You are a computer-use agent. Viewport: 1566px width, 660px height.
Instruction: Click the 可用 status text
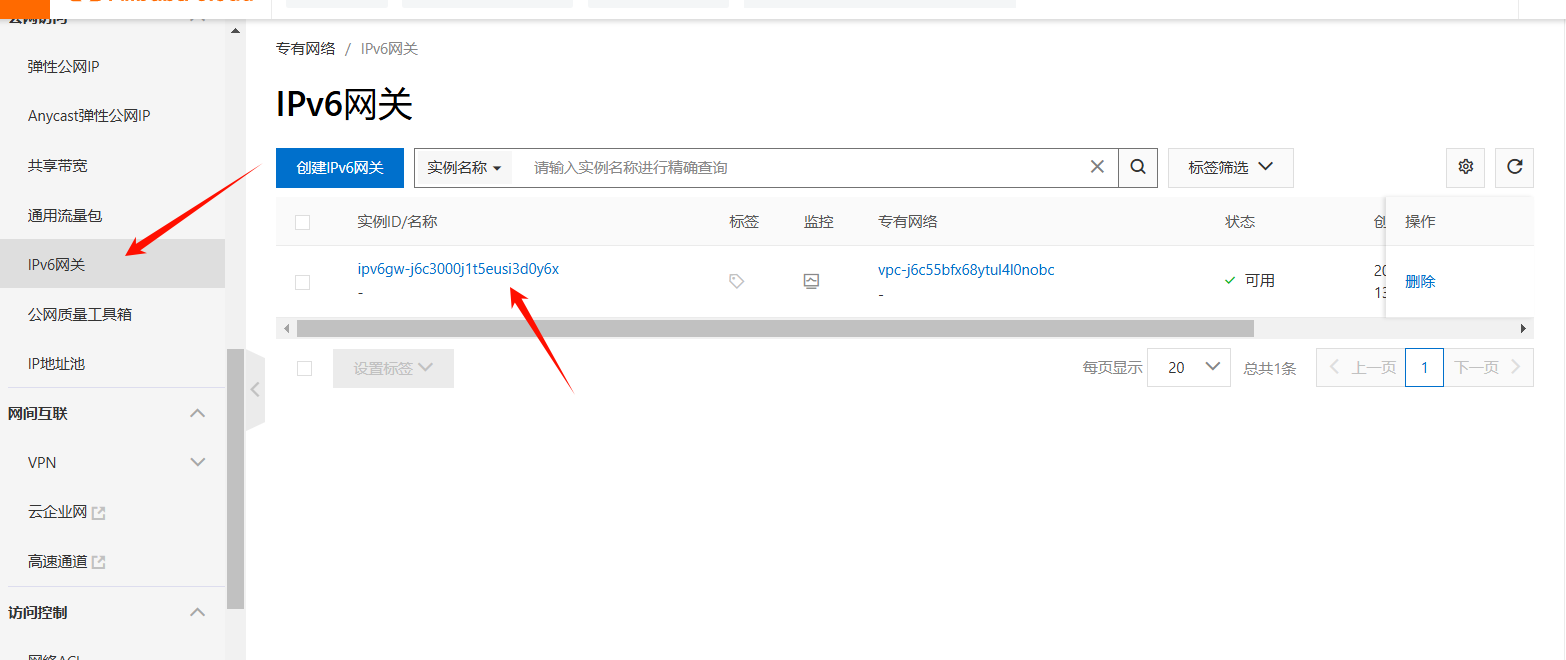(x=1260, y=281)
